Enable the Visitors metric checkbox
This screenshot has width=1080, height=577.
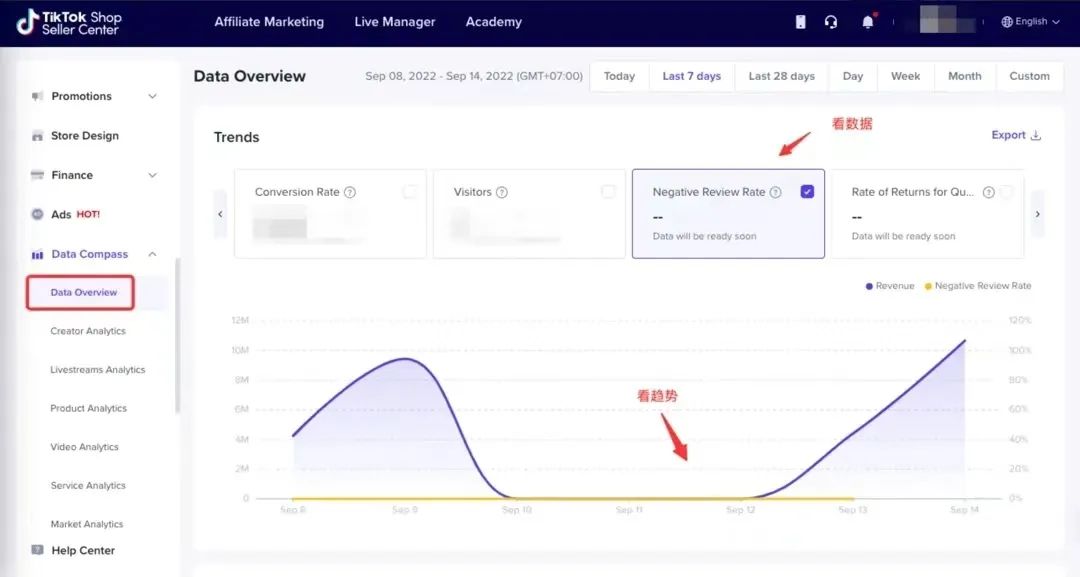pos(608,192)
